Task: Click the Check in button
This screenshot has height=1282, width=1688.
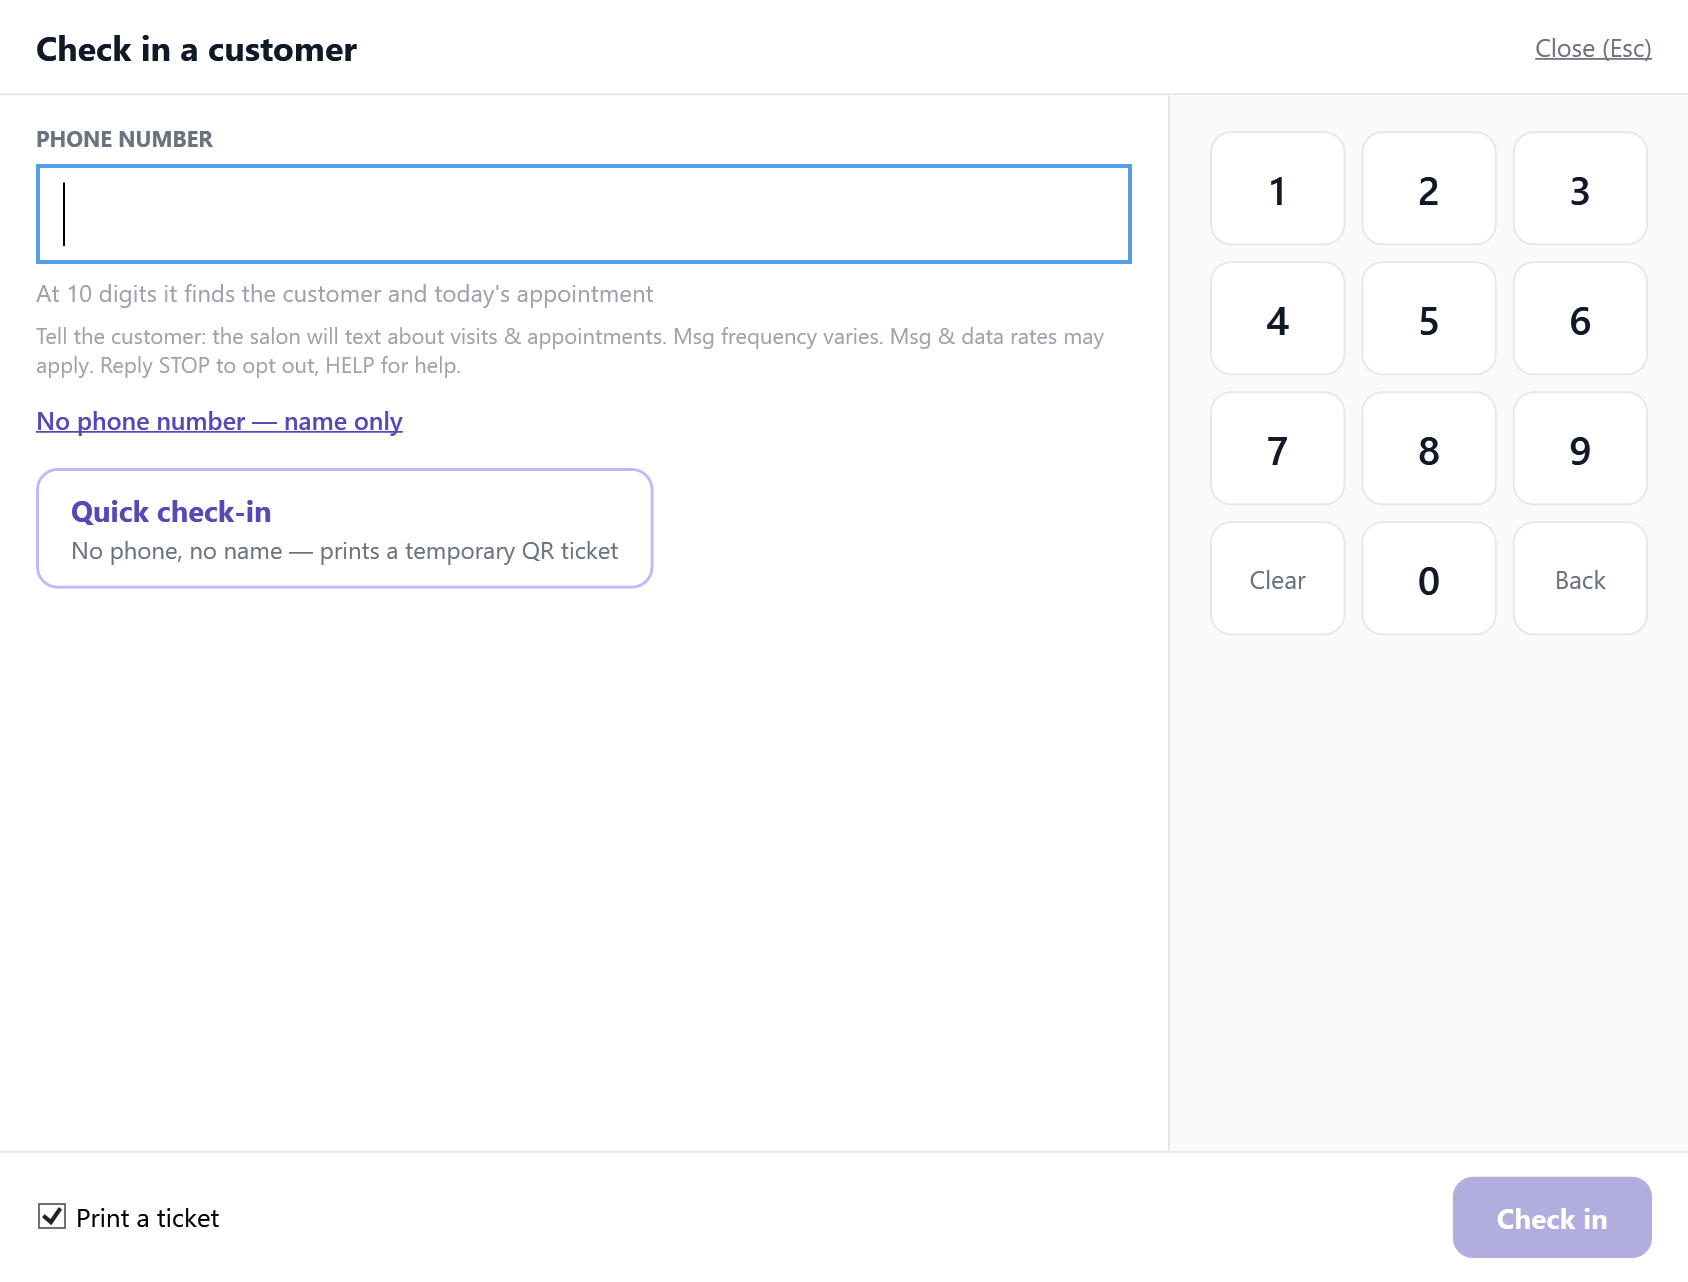Action: 1552,1218
